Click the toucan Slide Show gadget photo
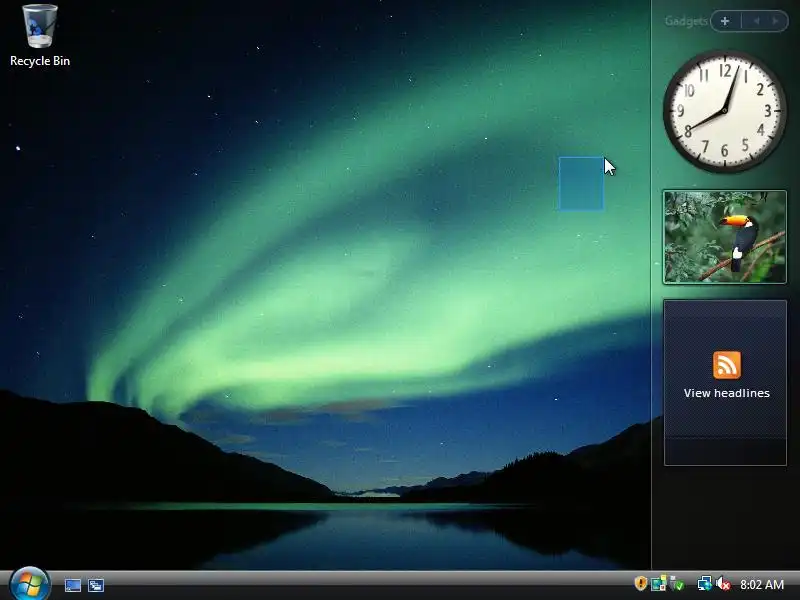Screen dimensions: 800x600 pyautogui.click(x=724, y=237)
